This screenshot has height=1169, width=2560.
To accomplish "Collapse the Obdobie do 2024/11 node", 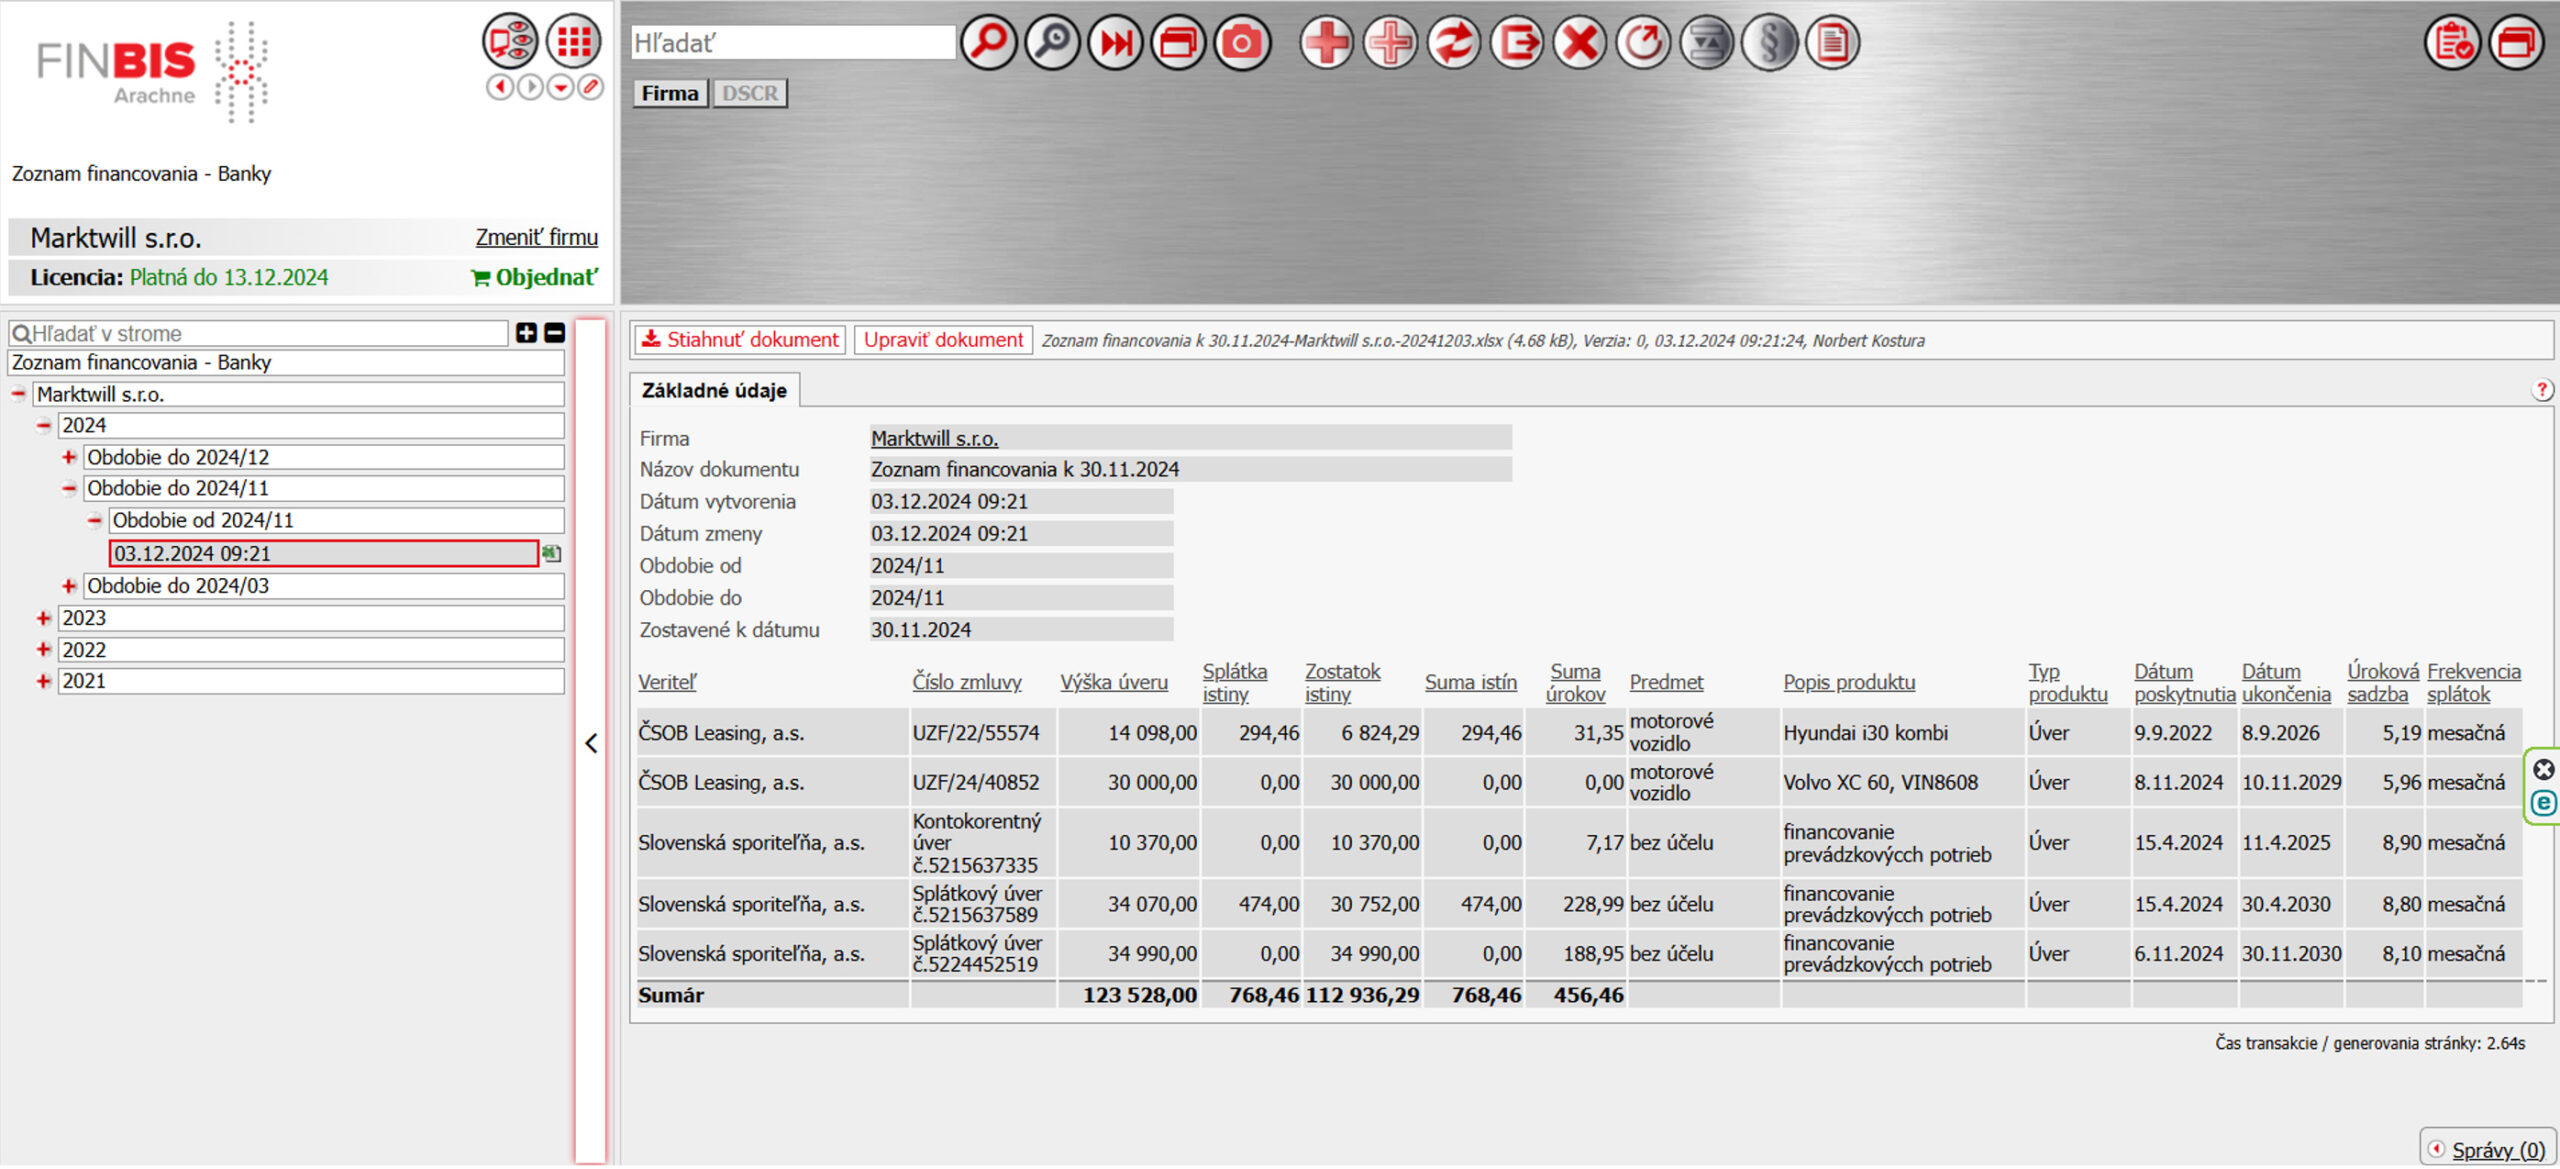I will tap(69, 489).
